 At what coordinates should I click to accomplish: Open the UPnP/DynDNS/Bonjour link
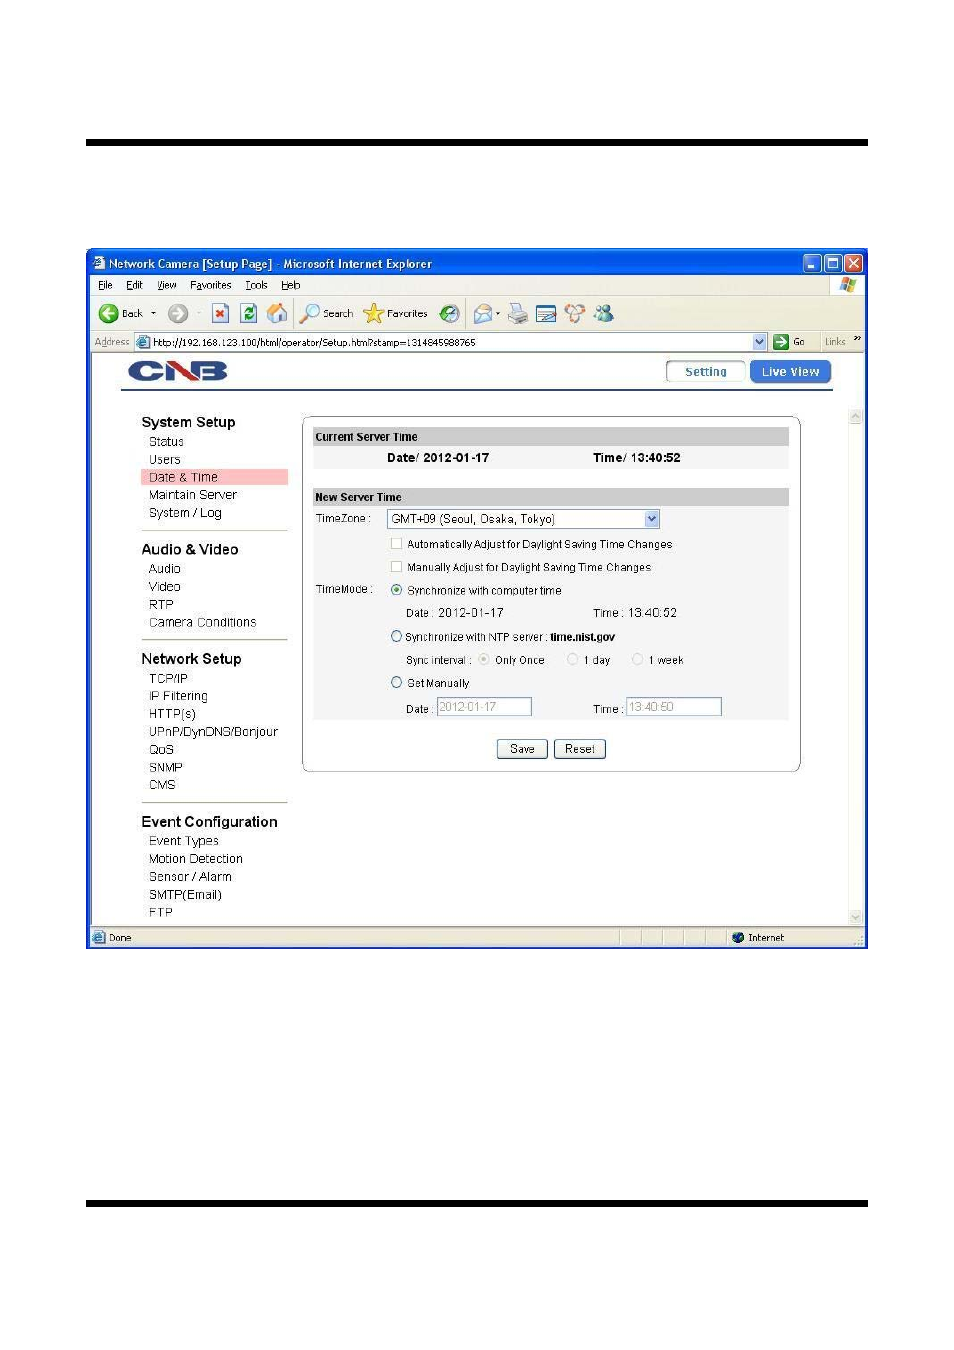click(213, 732)
